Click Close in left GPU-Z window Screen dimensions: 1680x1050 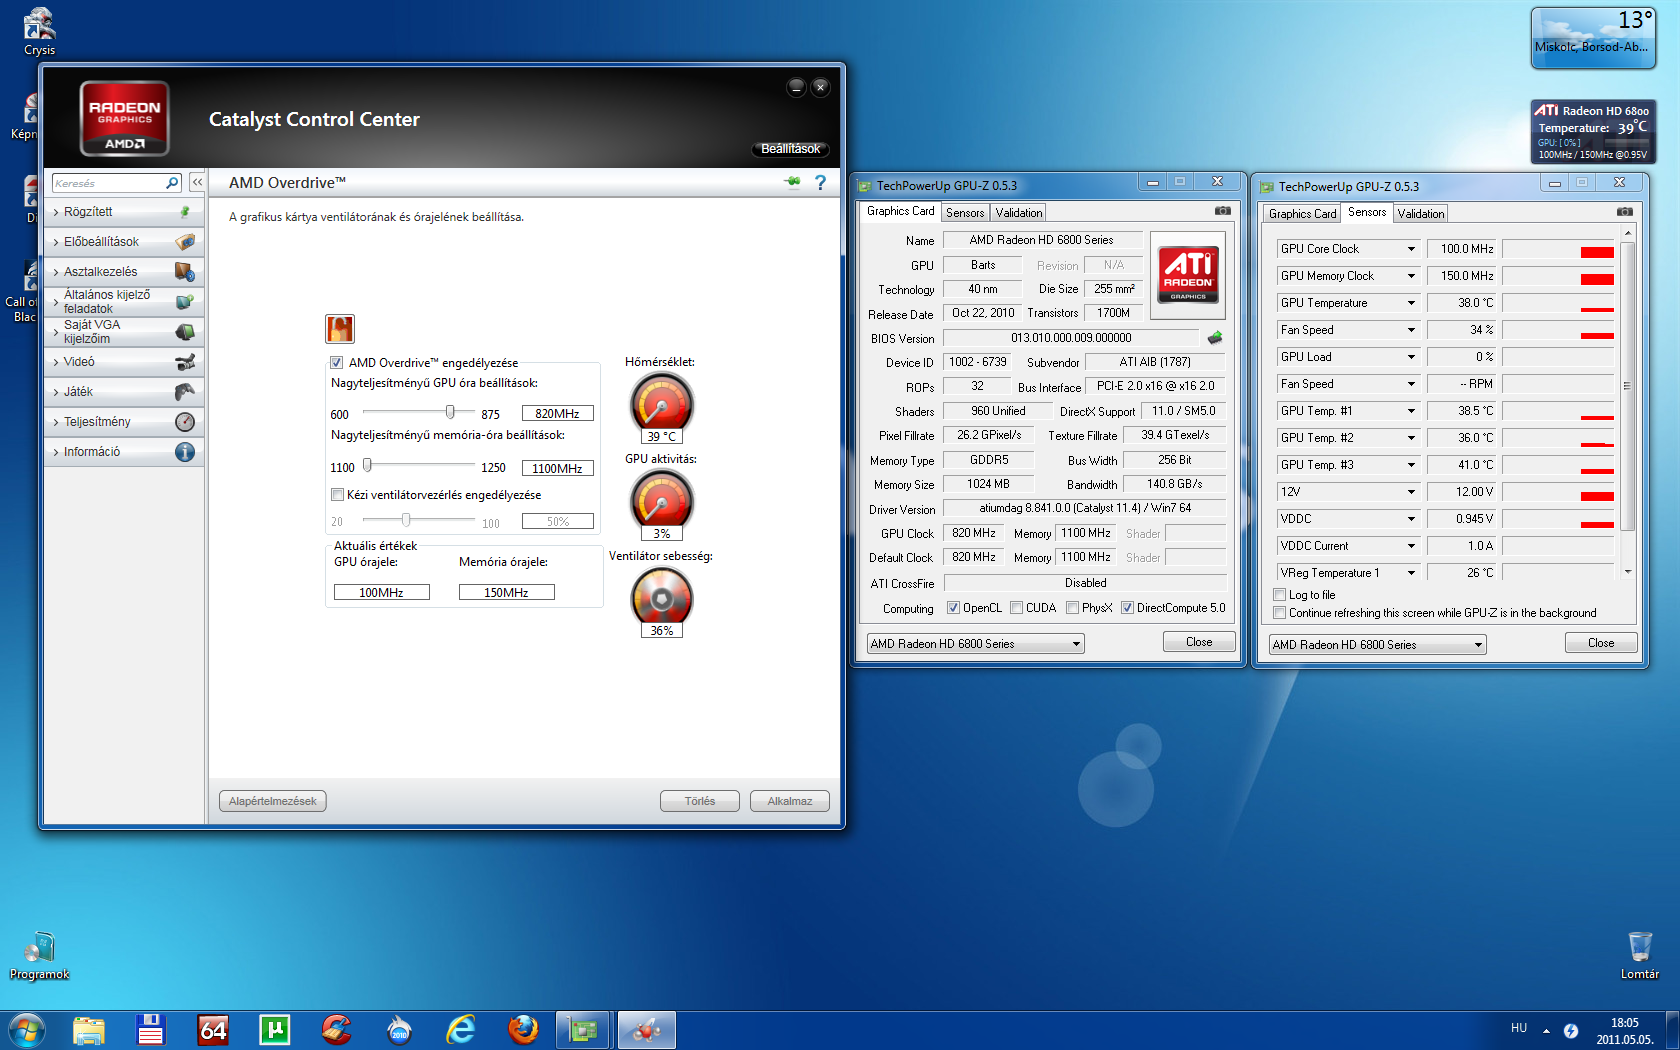[x=1199, y=642]
